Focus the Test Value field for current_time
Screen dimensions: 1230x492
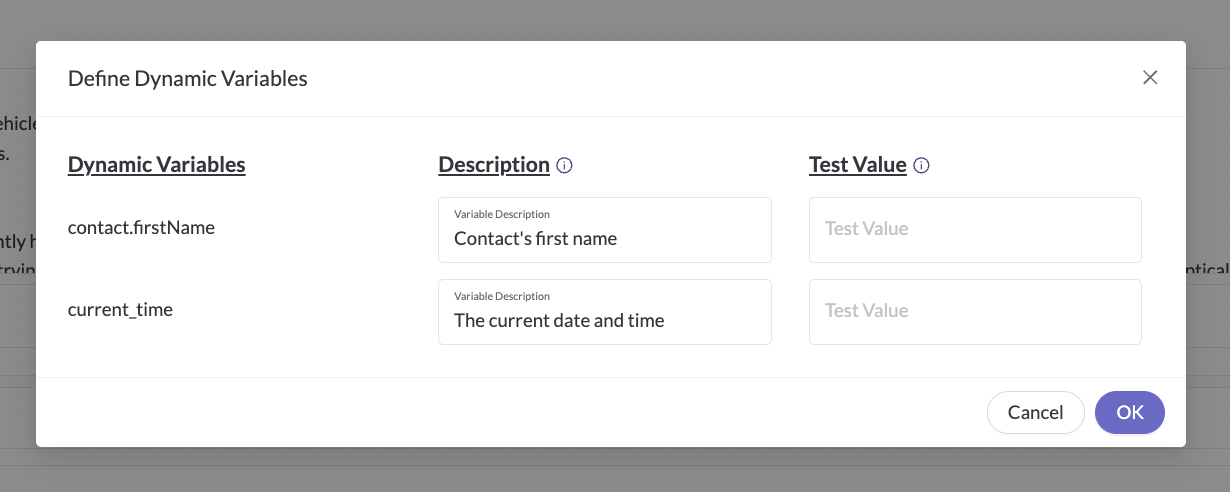(975, 312)
